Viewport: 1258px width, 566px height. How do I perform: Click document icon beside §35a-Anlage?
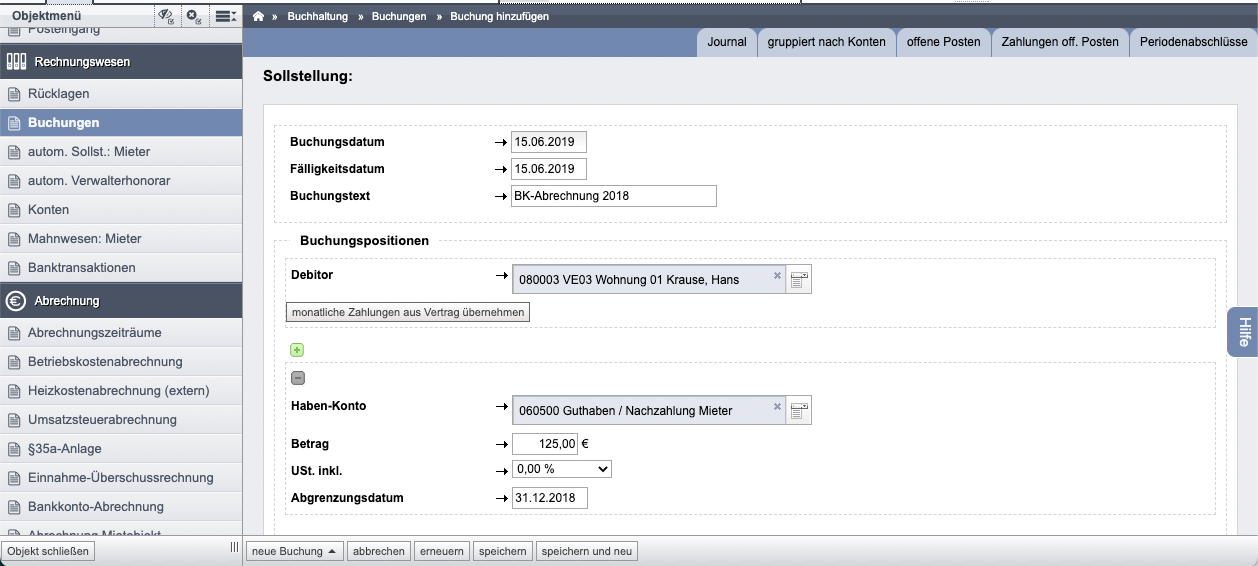(x=14, y=449)
